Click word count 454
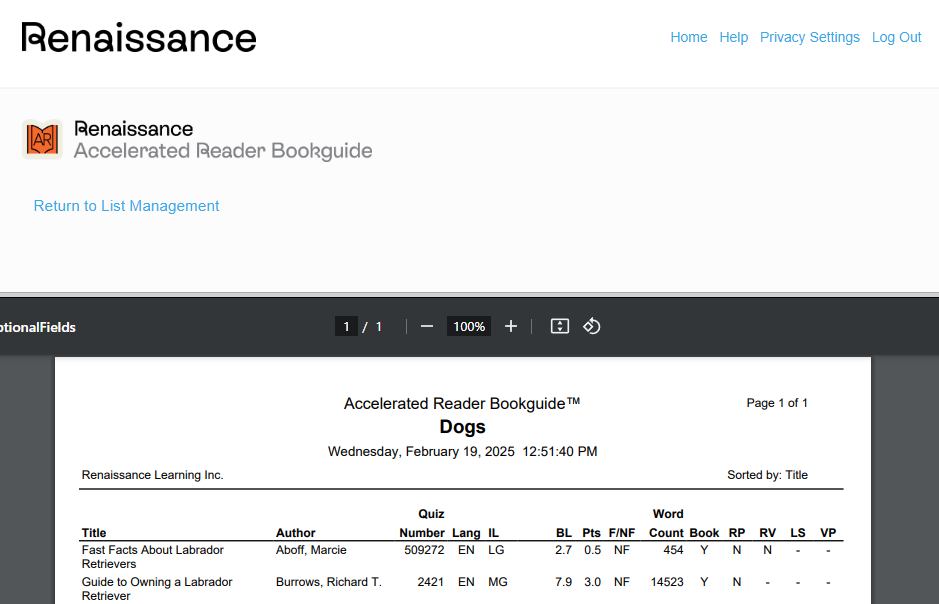This screenshot has width=939, height=604. 673,550
